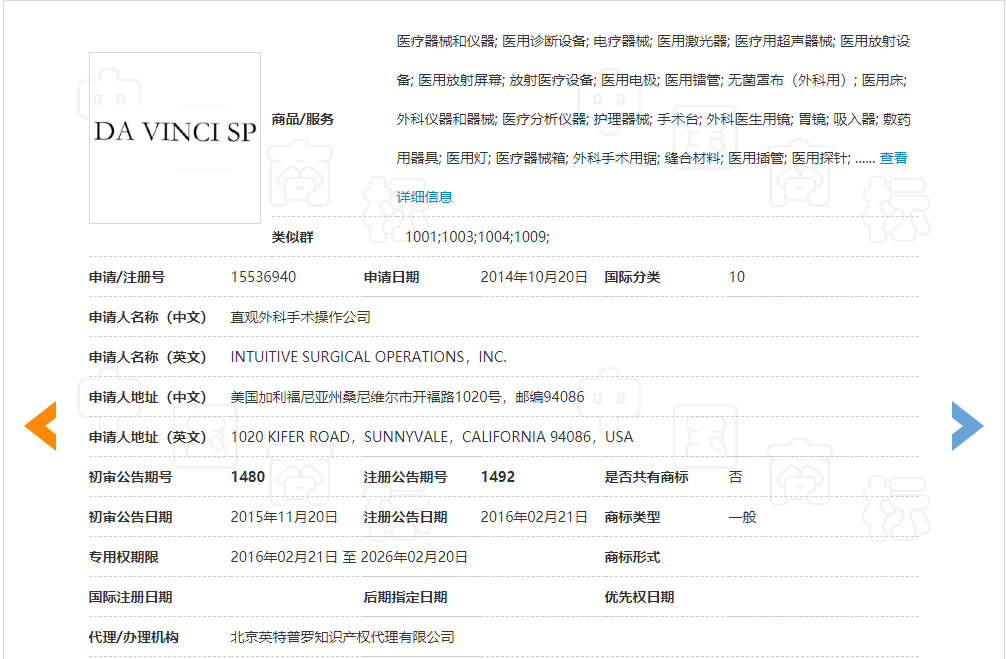Click the 代理/办理机构 label
Viewport: 1006px width, 659px height.
[x=133, y=637]
